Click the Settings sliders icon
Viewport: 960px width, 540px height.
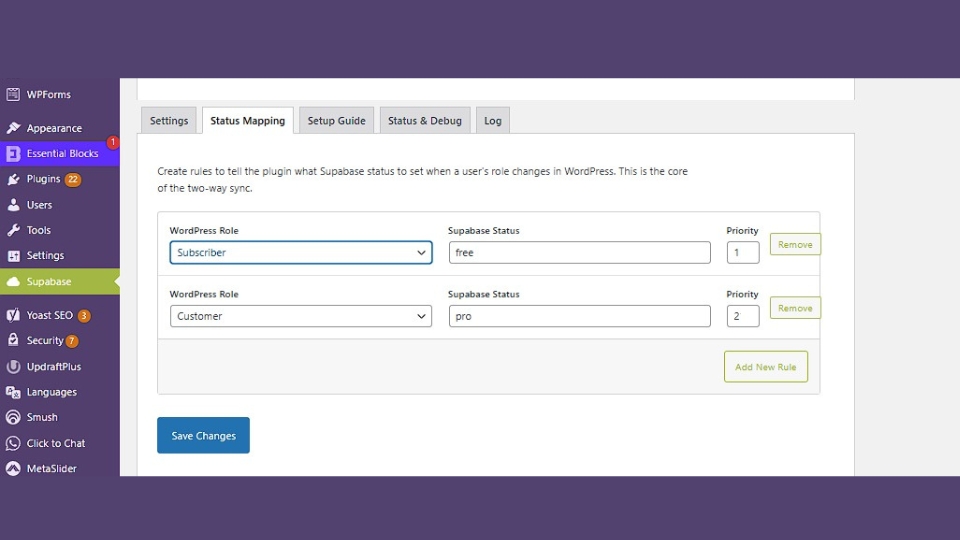[x=13, y=255]
